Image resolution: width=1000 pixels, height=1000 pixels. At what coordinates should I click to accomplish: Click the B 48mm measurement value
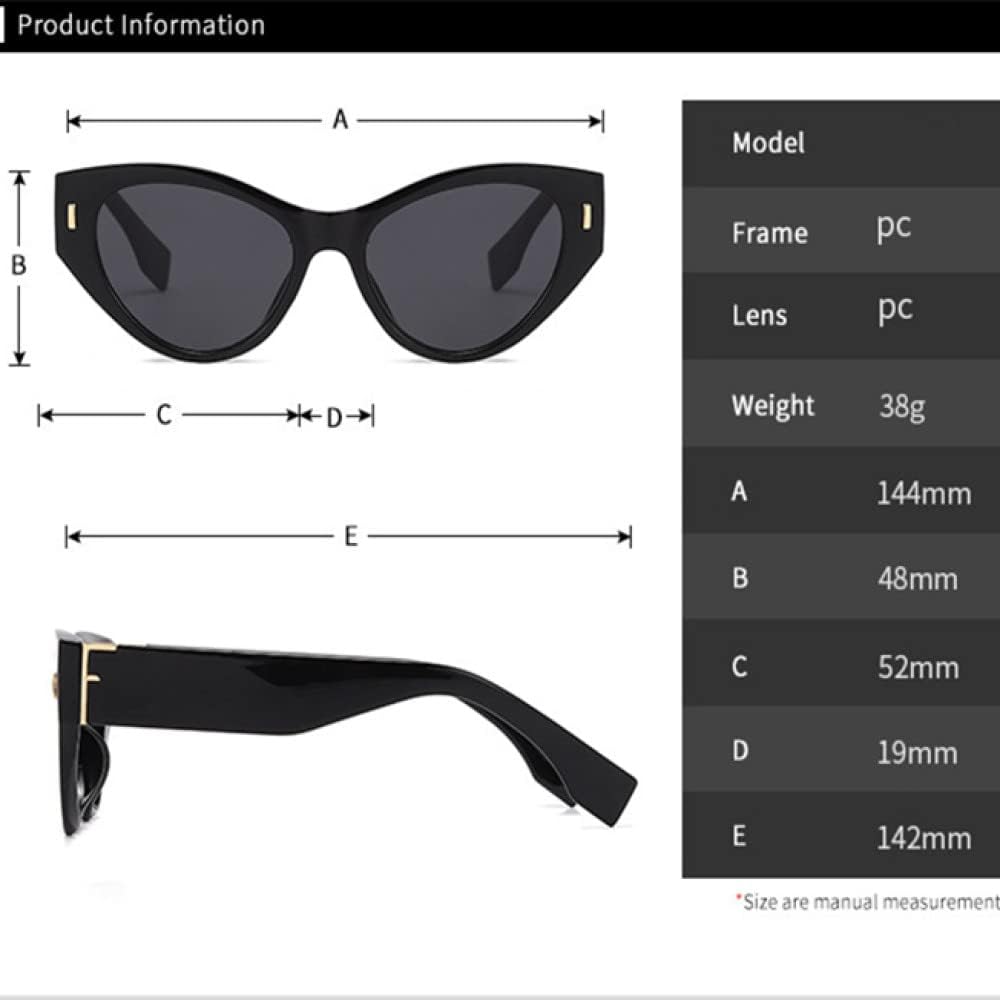[x=918, y=579]
